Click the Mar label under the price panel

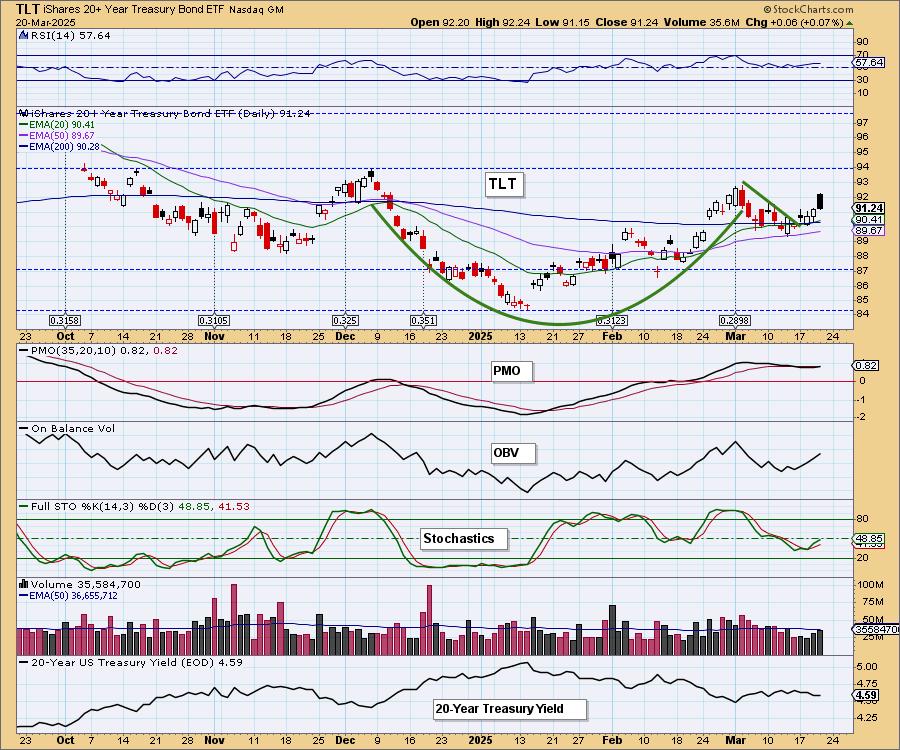[x=735, y=336]
